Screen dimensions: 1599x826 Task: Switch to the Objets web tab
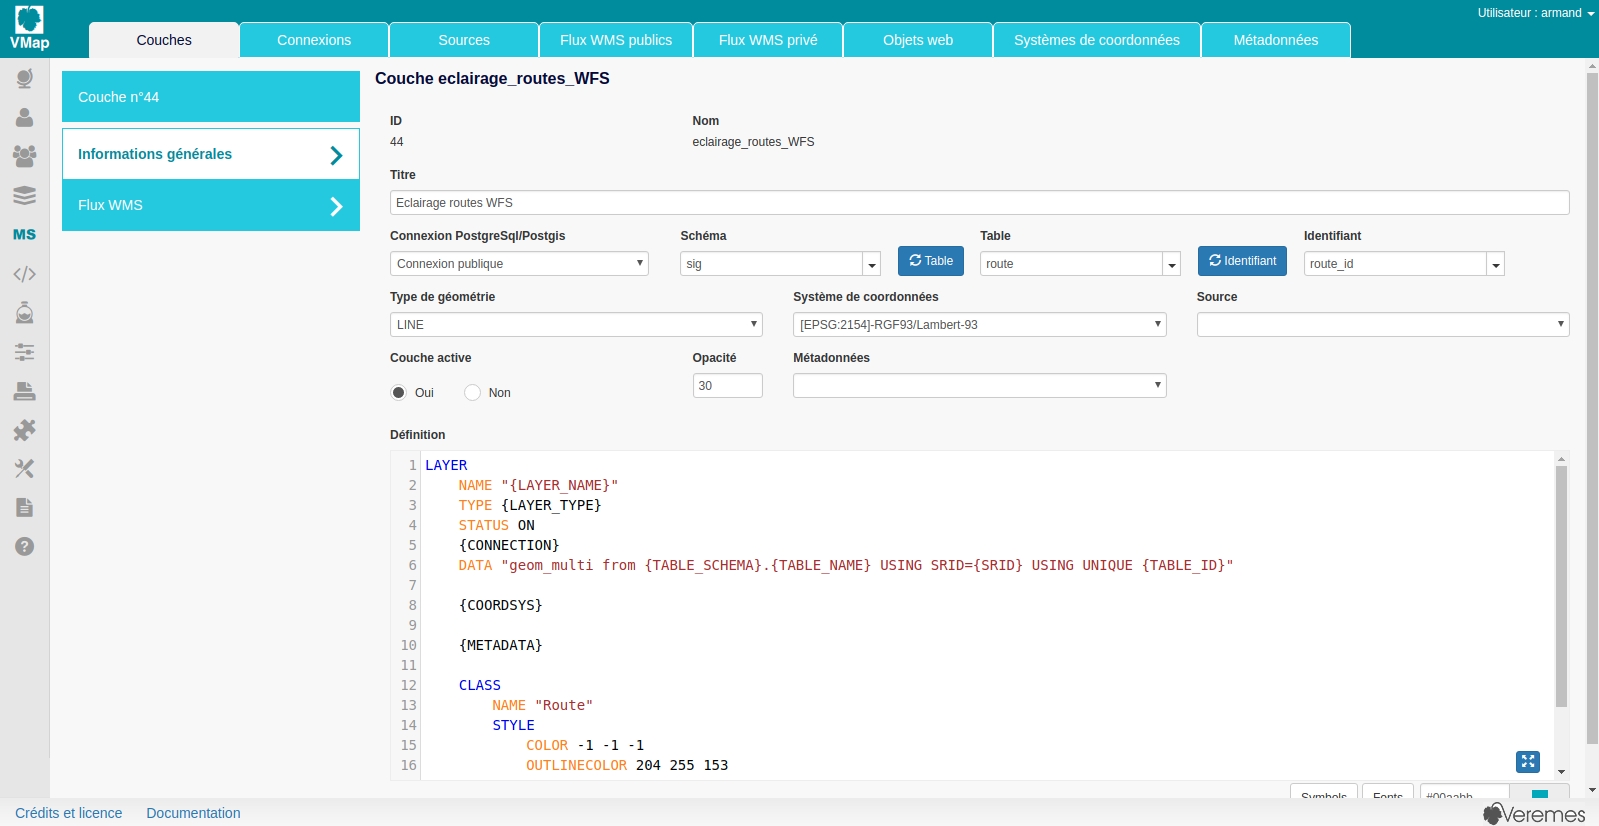pos(918,40)
